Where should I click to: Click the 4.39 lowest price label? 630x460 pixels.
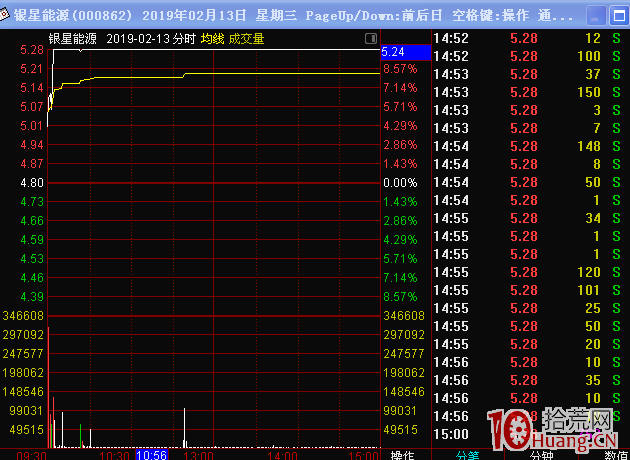click(x=32, y=296)
